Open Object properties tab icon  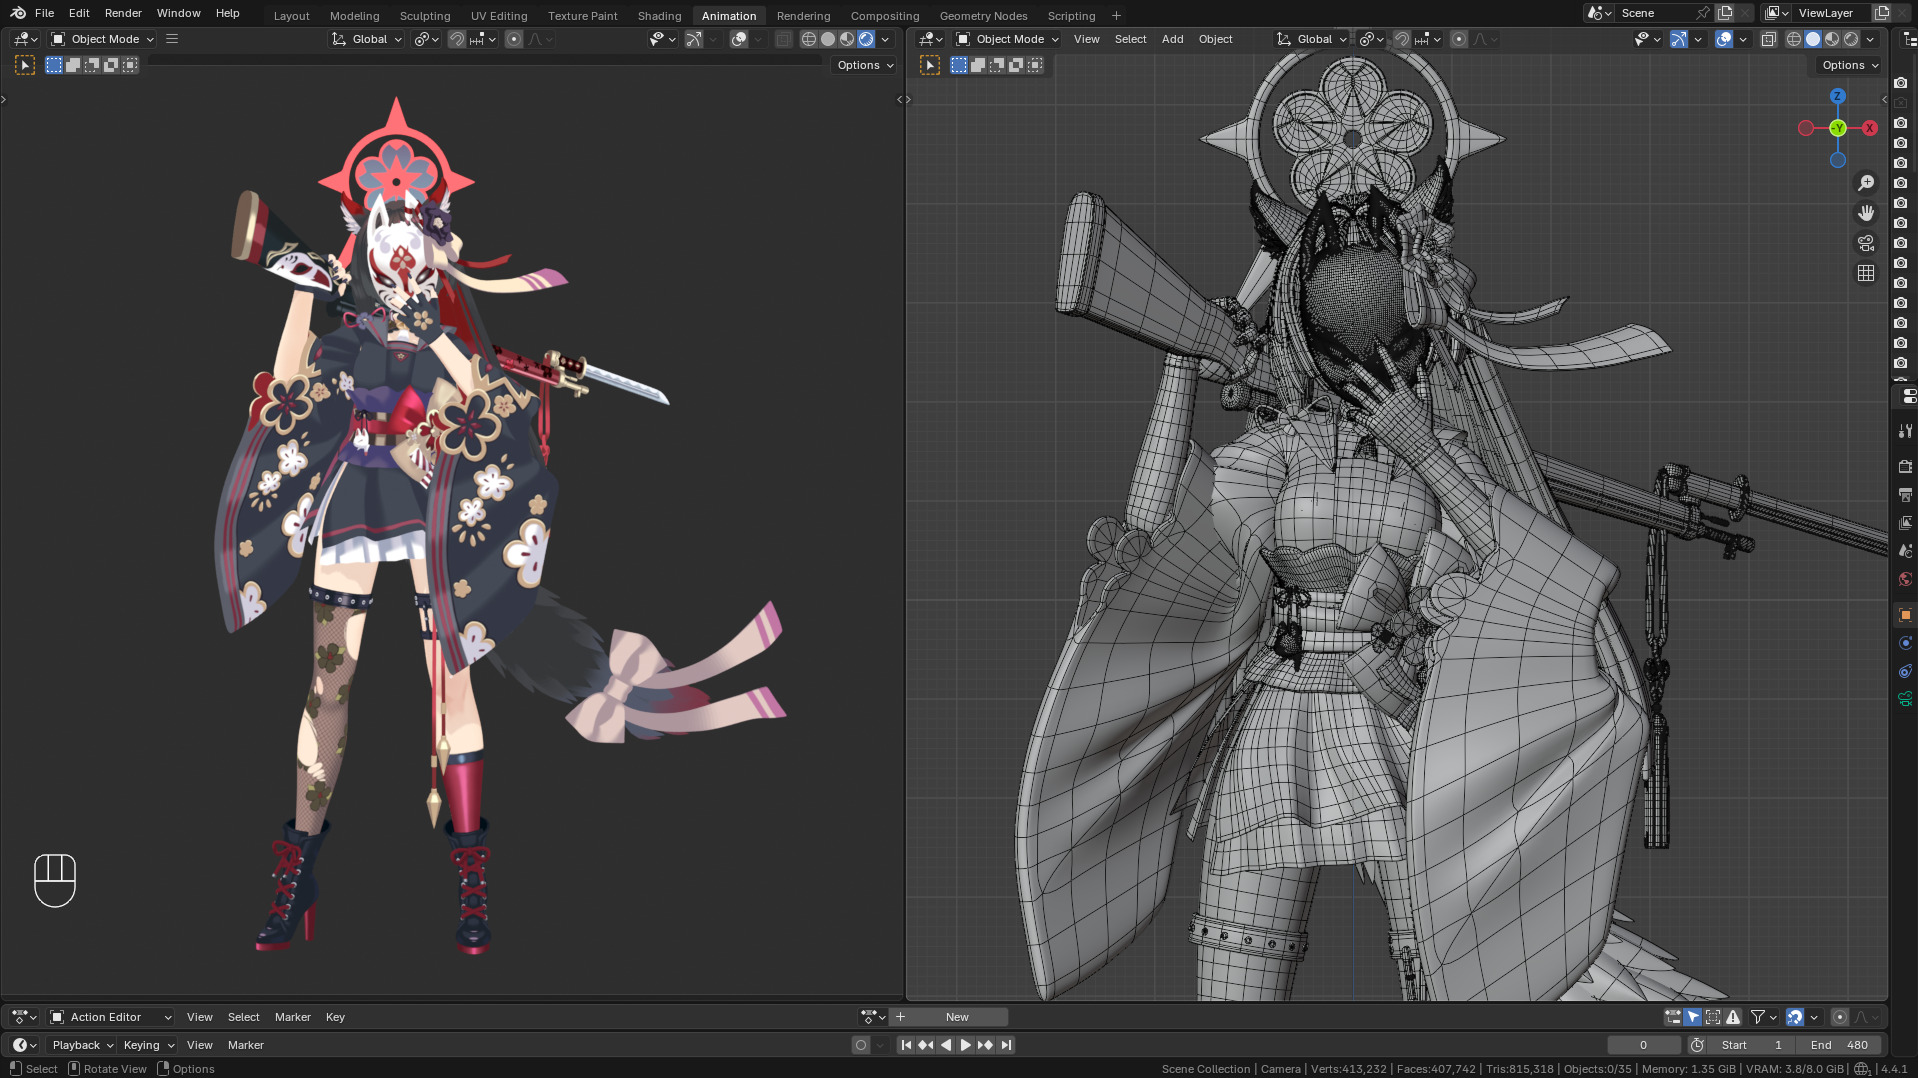[1905, 615]
